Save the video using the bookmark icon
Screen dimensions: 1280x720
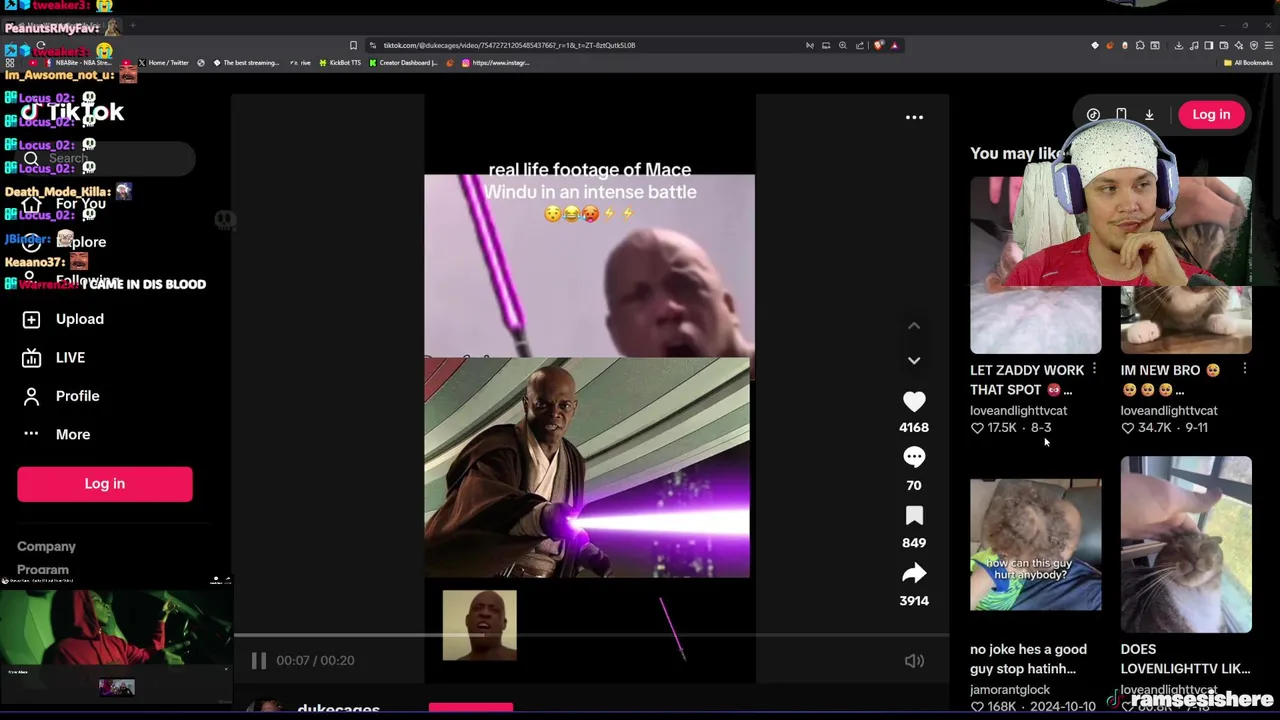914,515
